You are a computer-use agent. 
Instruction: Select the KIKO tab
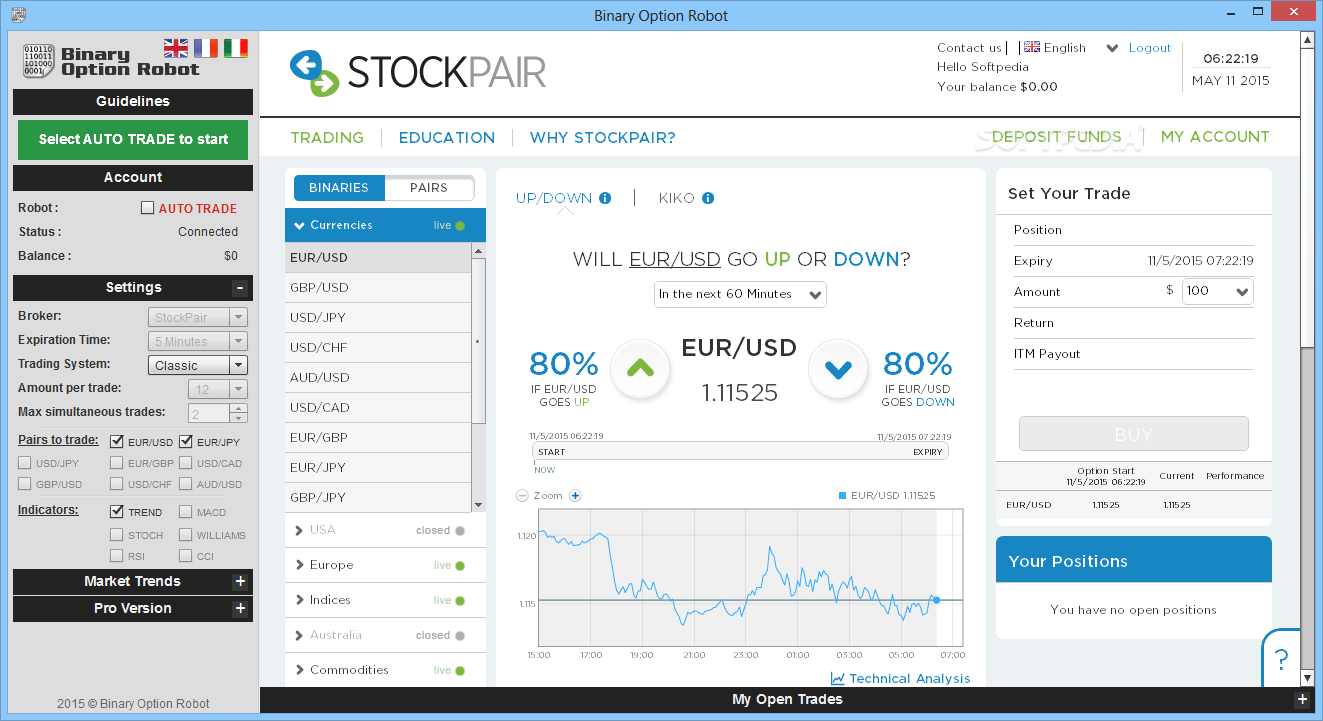pyautogui.click(x=676, y=198)
